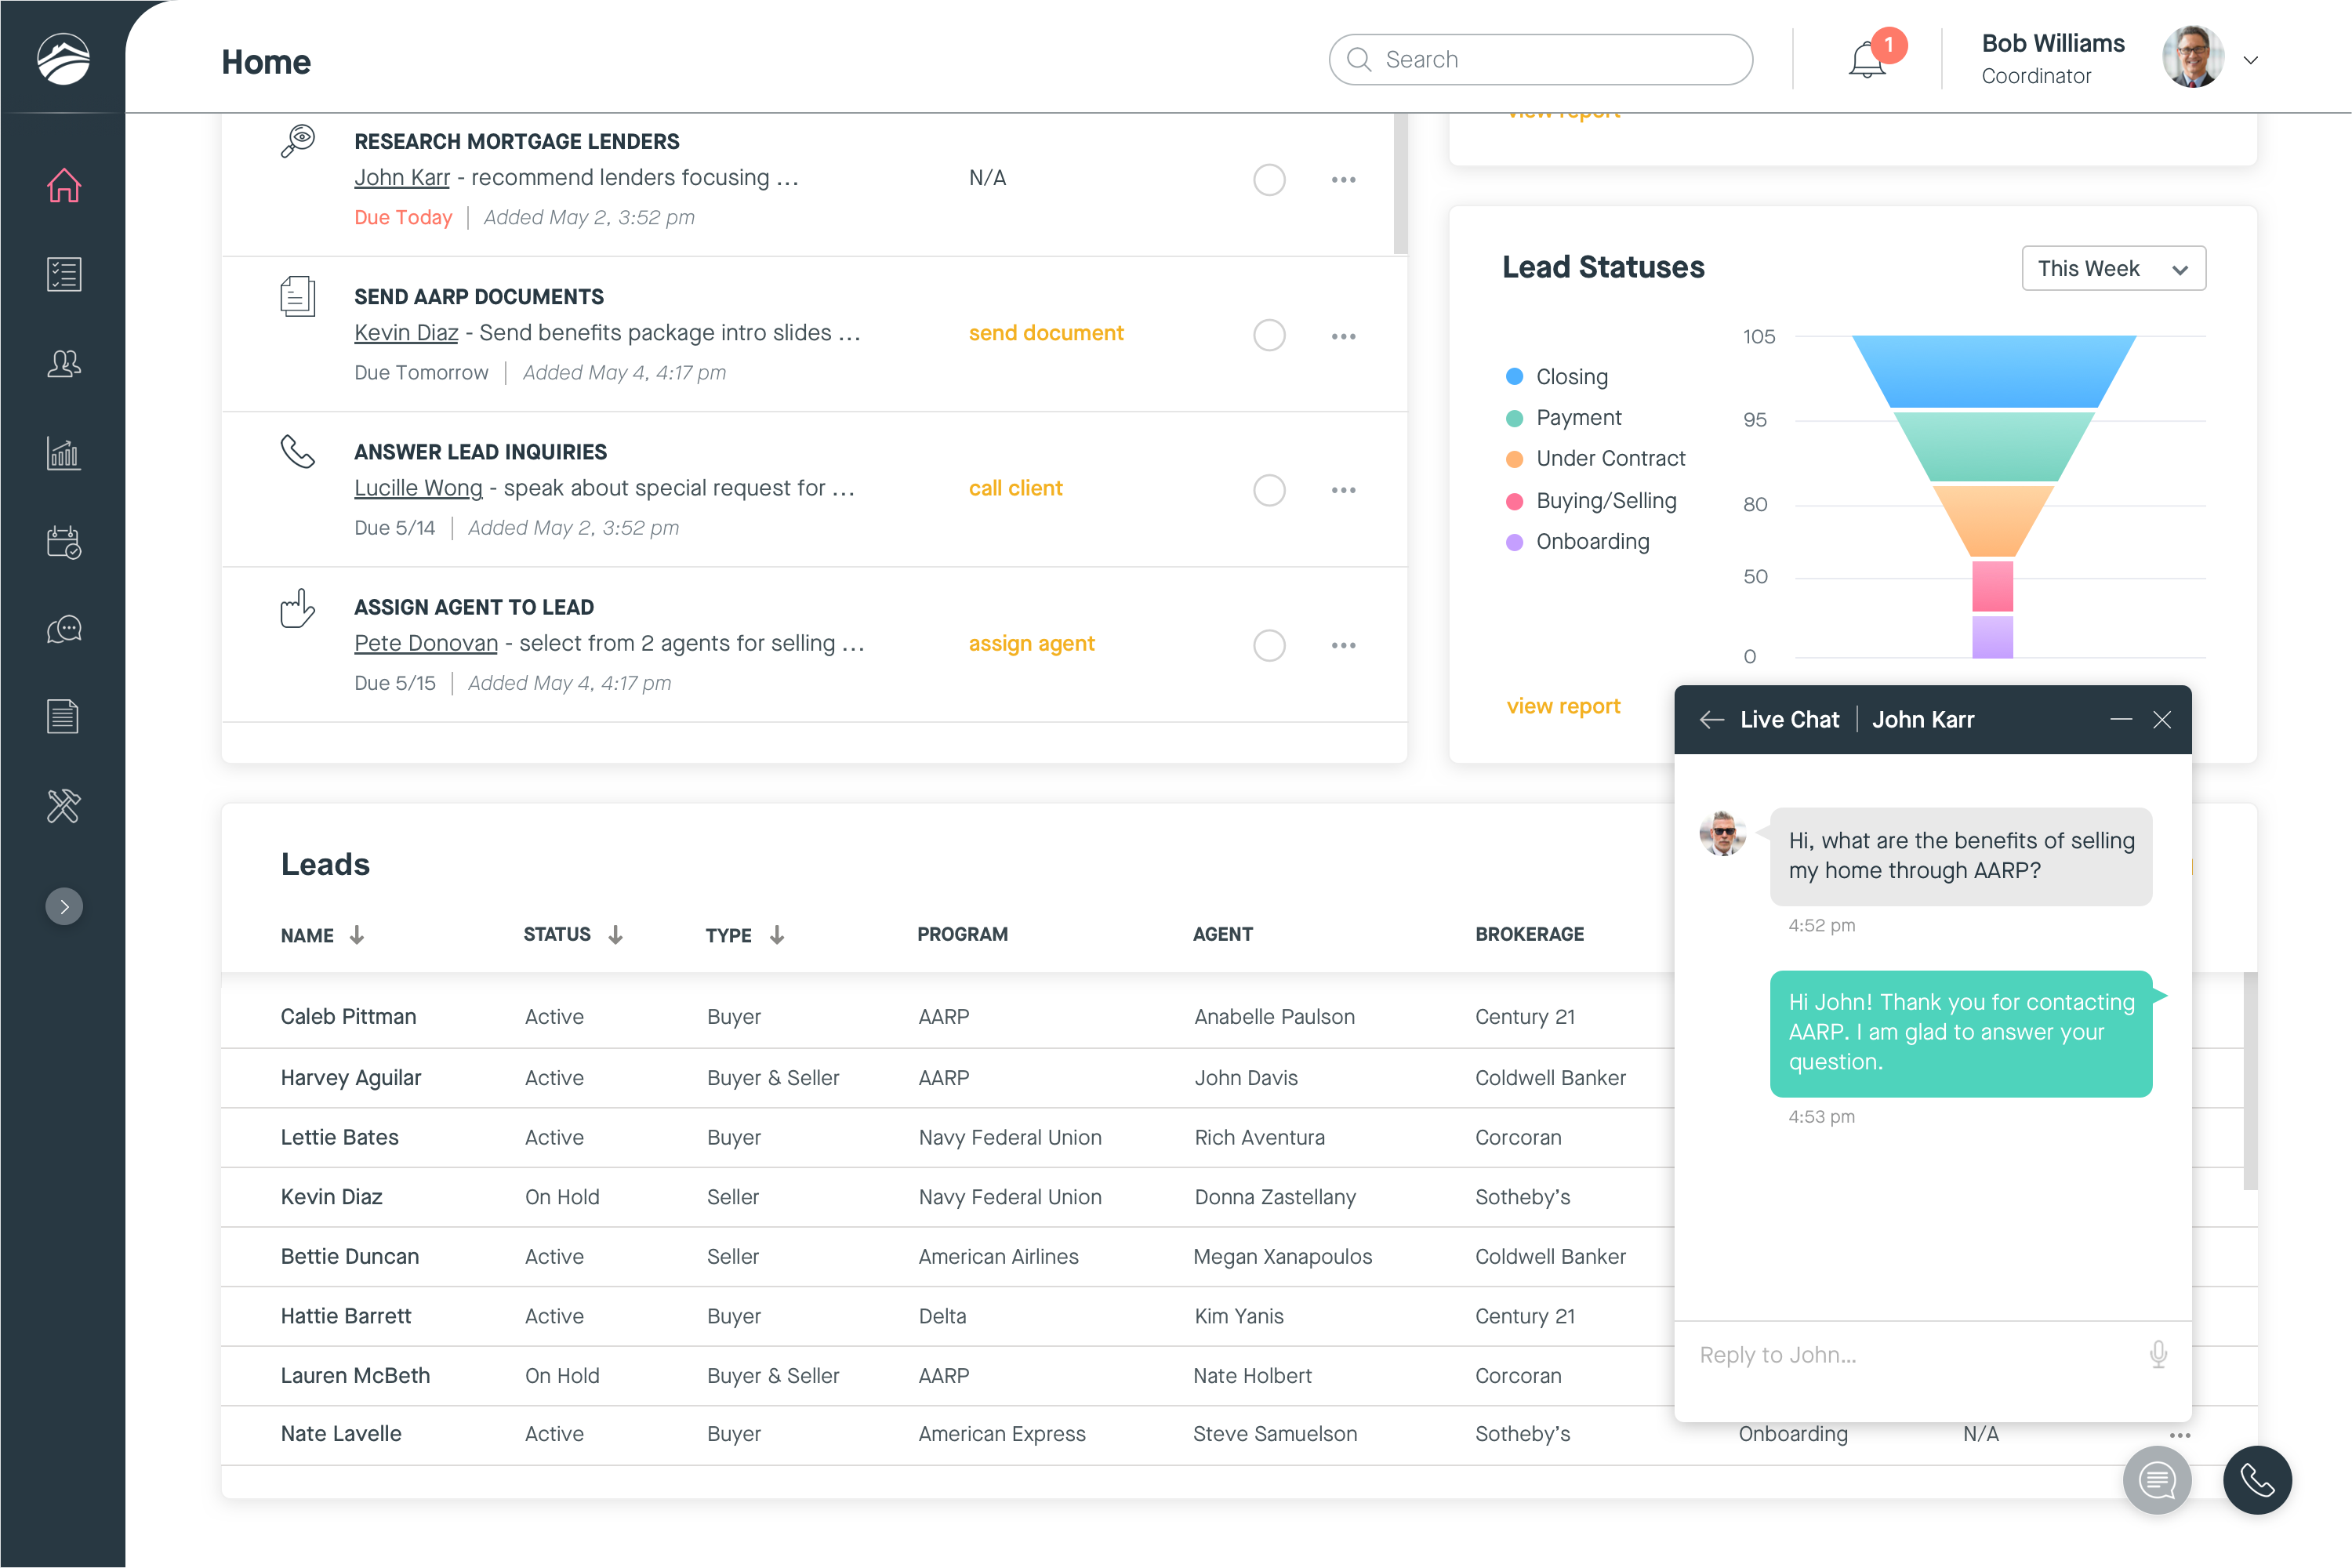Click the send document action link

[x=1046, y=333]
